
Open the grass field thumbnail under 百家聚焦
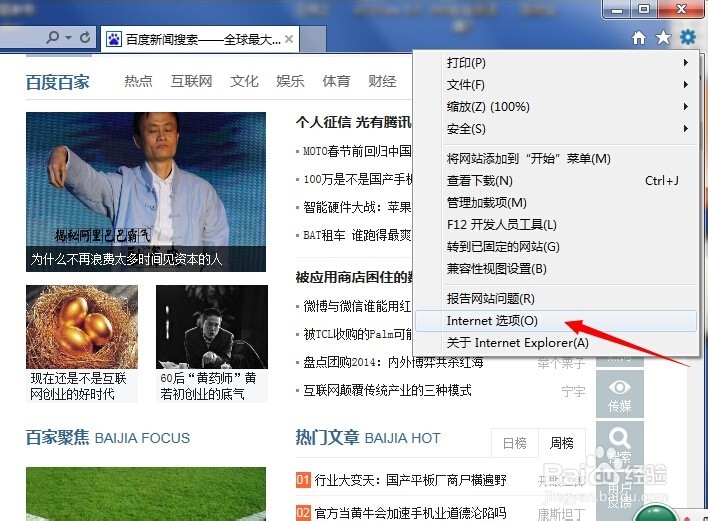146,494
